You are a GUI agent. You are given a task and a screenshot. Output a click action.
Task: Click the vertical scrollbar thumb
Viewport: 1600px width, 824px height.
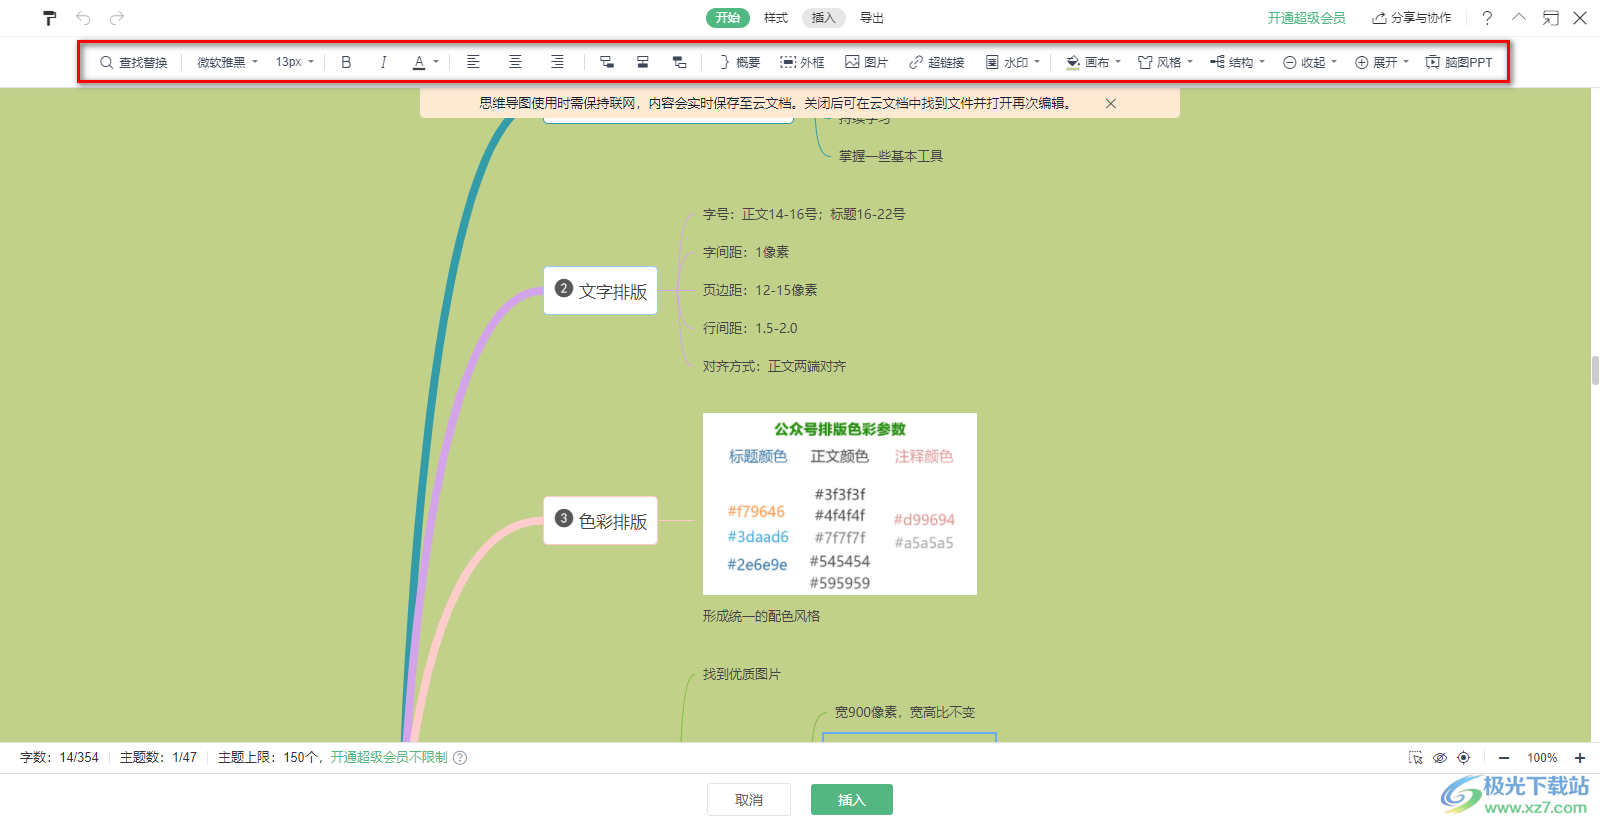(1595, 370)
